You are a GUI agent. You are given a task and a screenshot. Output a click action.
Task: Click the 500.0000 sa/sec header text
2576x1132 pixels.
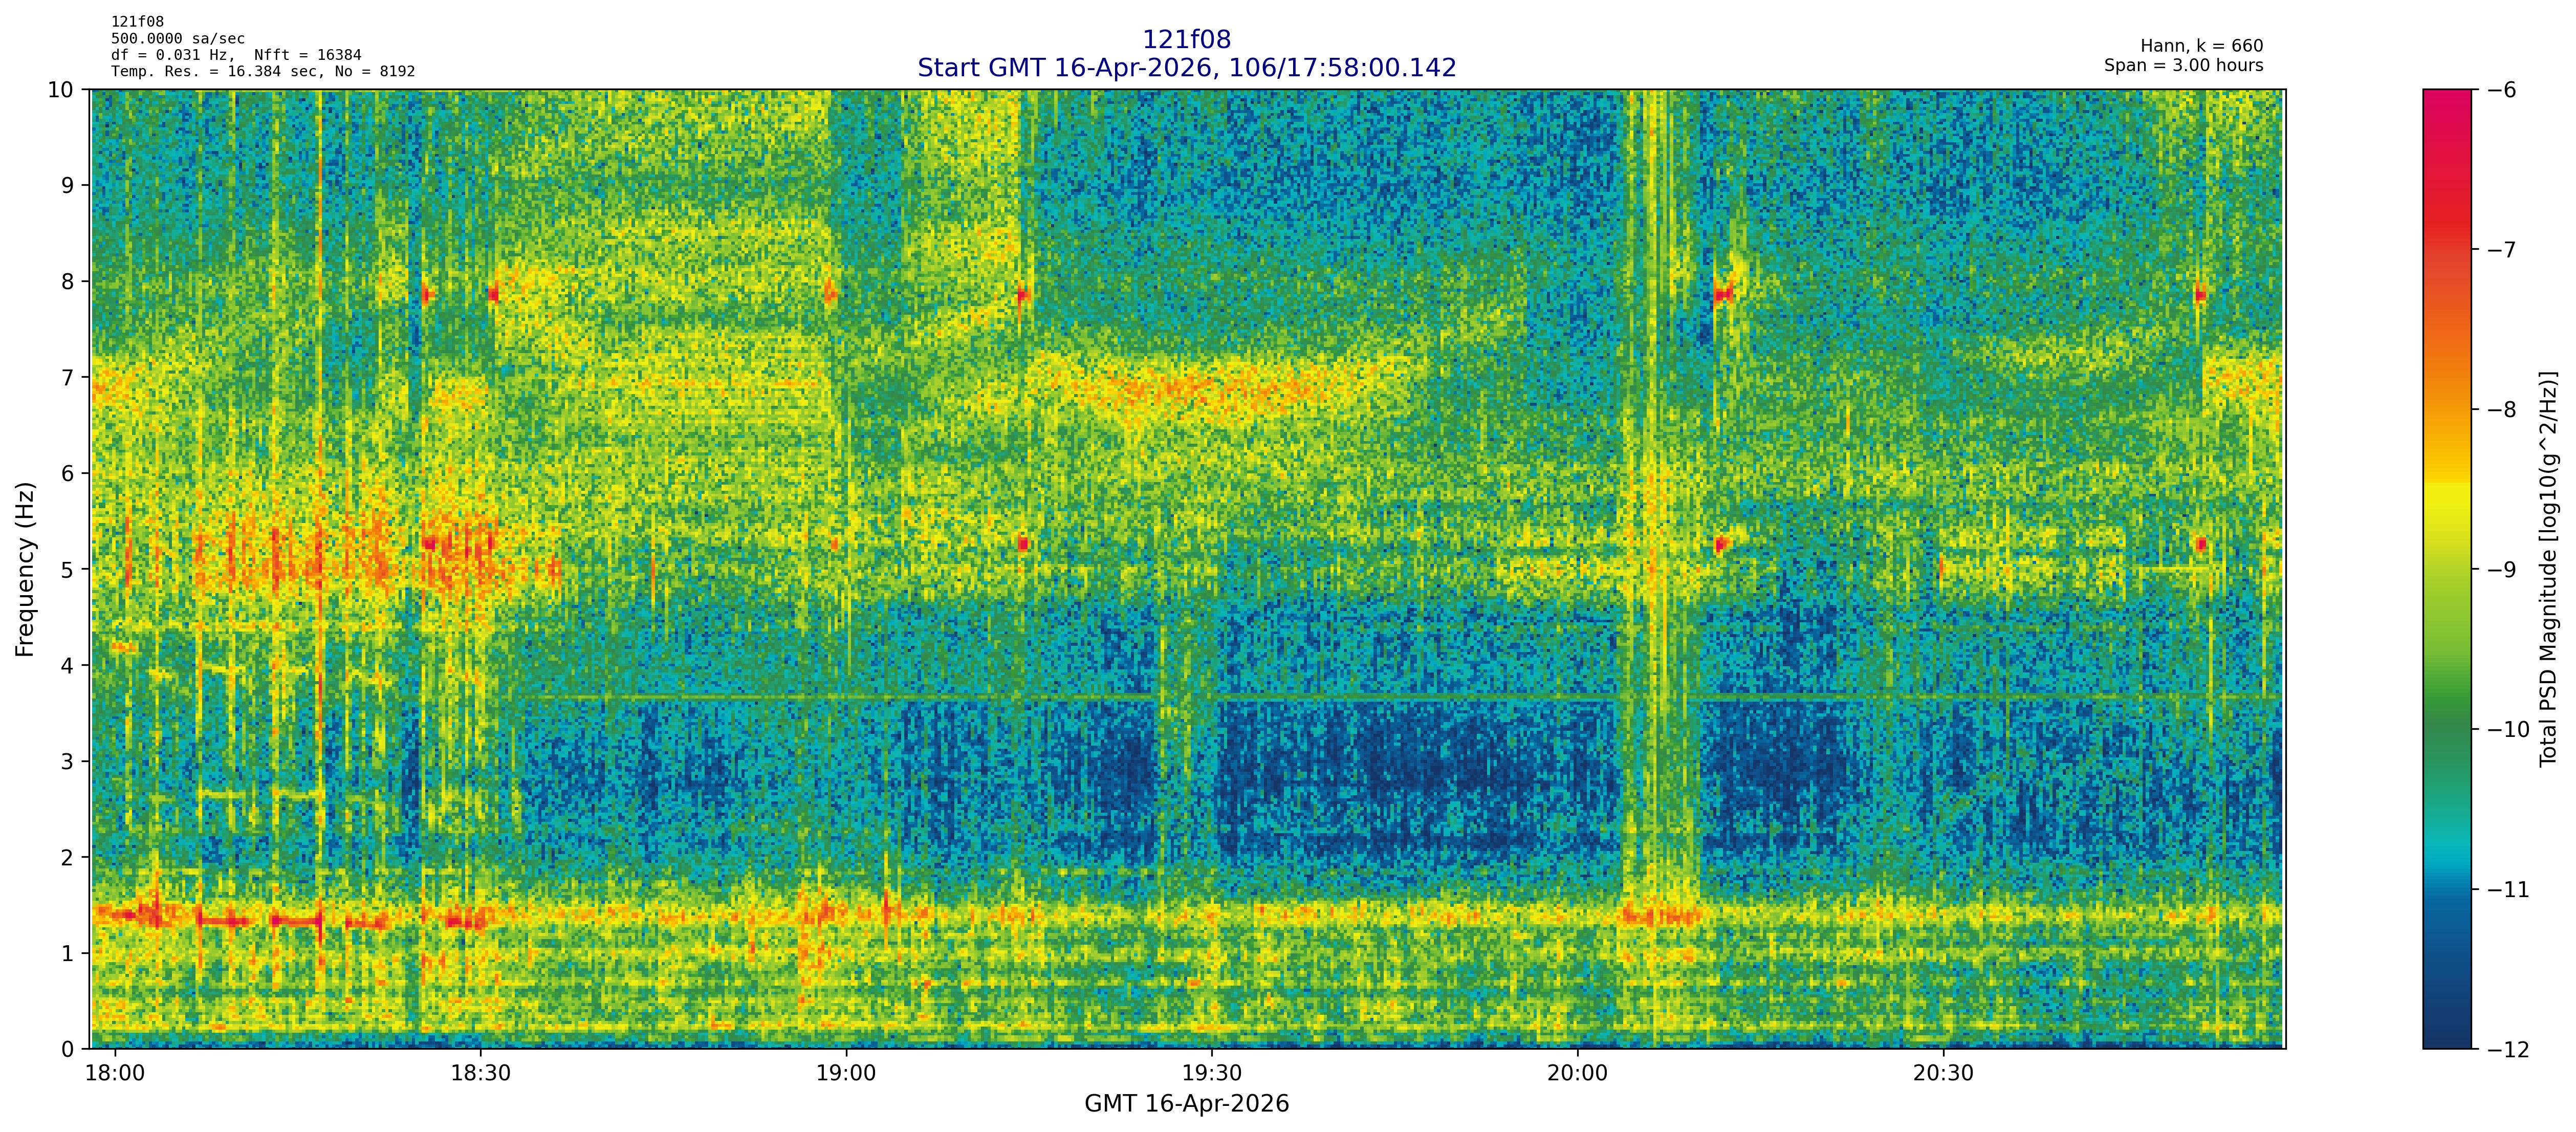(x=177, y=39)
